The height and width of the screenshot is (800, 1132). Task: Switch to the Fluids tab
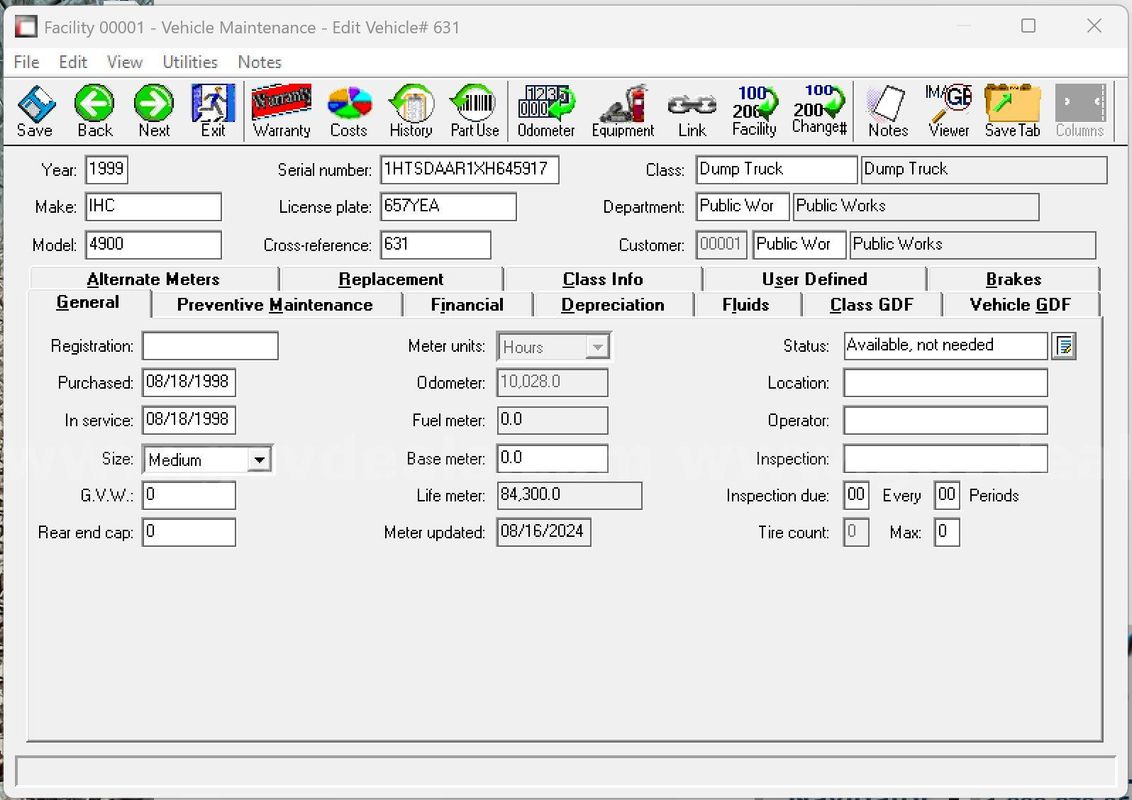click(746, 305)
